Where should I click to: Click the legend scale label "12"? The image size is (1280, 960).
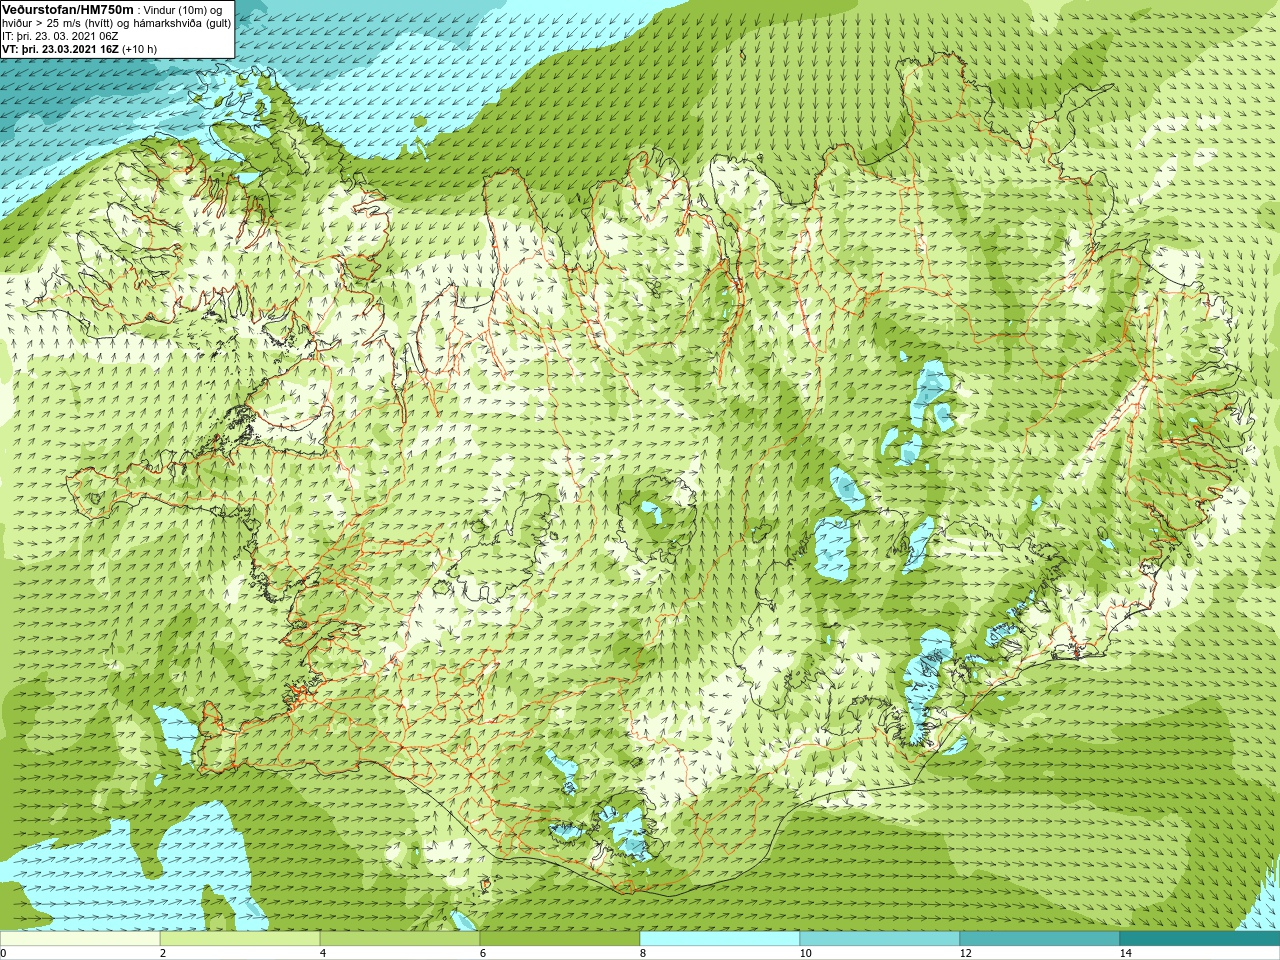(966, 953)
